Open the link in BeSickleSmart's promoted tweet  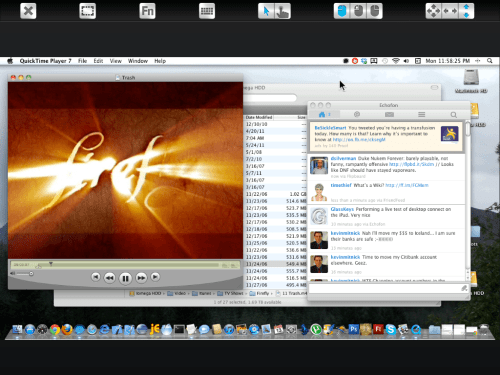point(359,140)
